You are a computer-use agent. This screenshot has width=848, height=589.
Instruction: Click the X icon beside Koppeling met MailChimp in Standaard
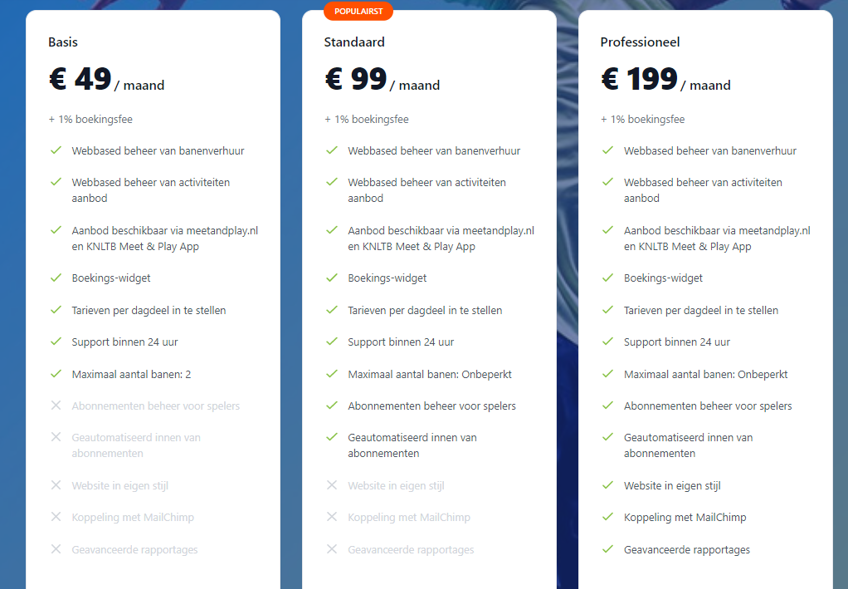pyautogui.click(x=332, y=517)
